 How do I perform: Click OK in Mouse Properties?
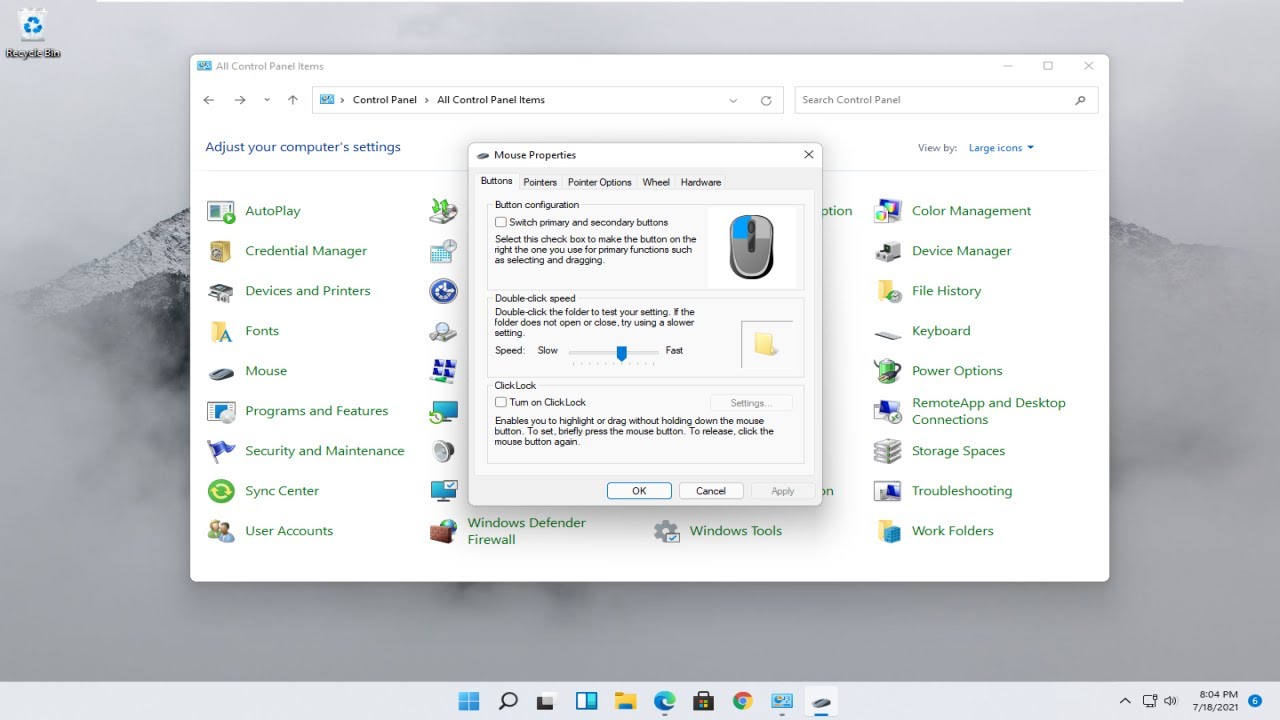tap(639, 491)
